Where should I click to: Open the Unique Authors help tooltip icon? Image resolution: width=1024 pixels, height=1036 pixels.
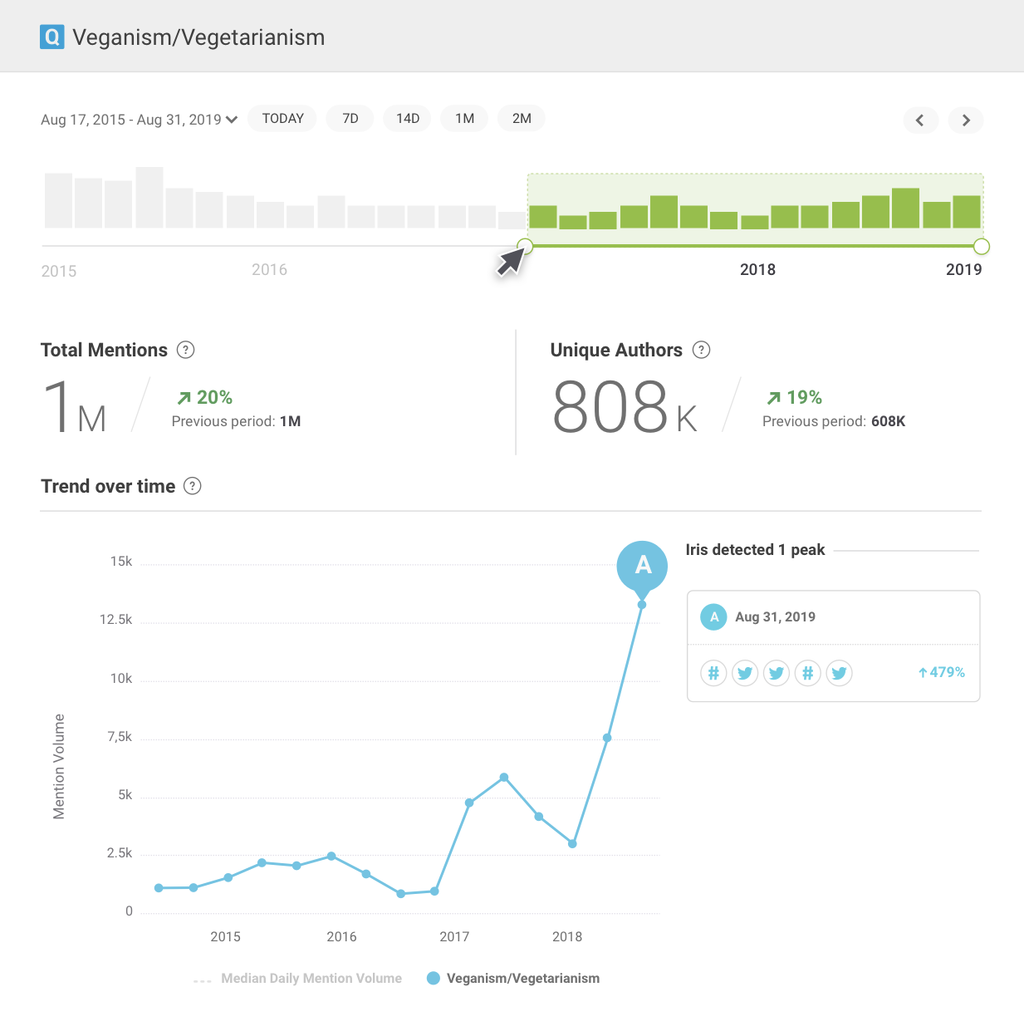[x=701, y=350]
